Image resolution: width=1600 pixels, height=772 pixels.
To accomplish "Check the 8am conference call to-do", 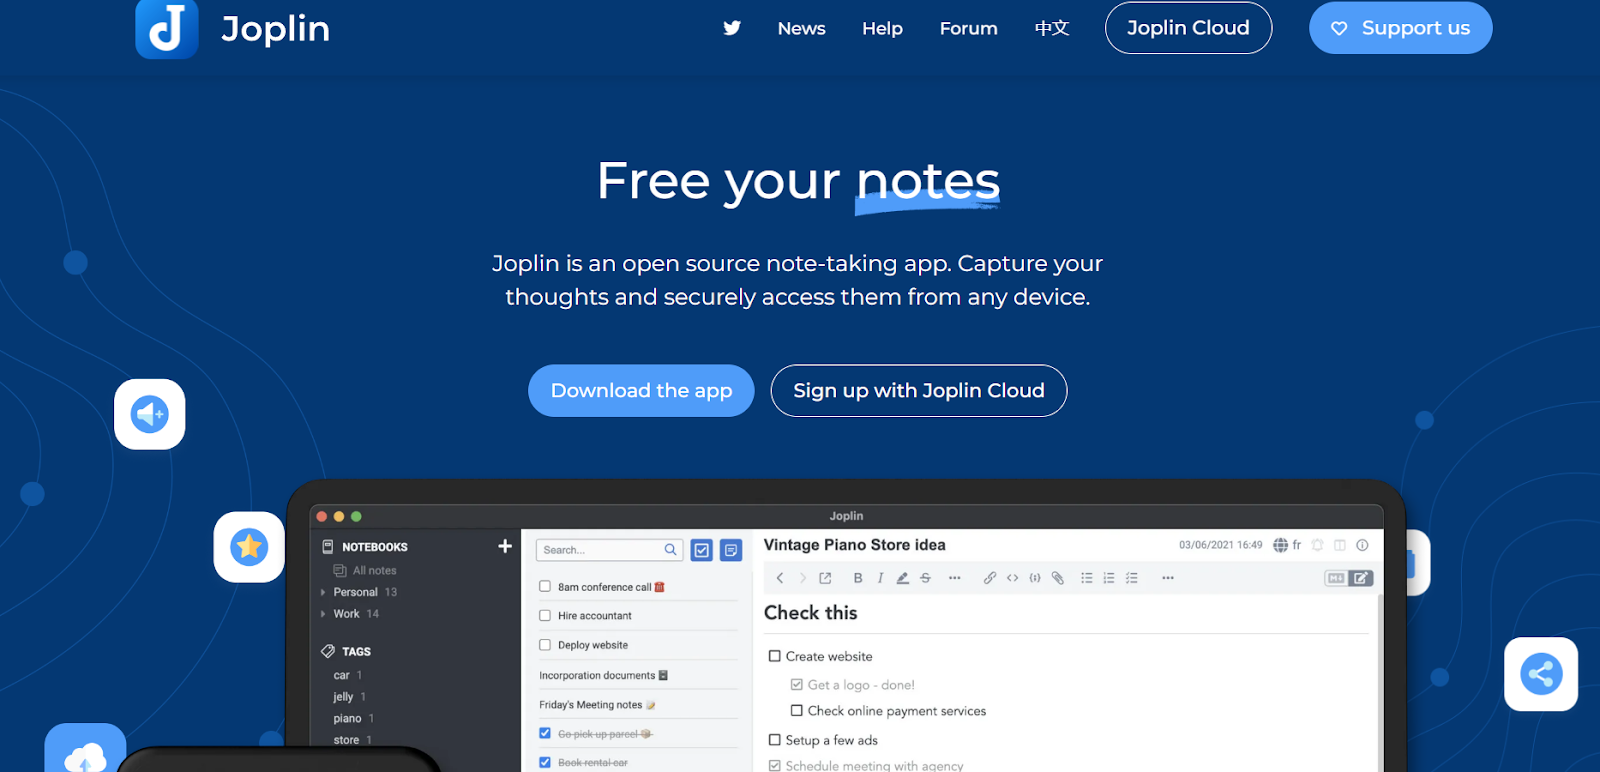I will pos(545,587).
